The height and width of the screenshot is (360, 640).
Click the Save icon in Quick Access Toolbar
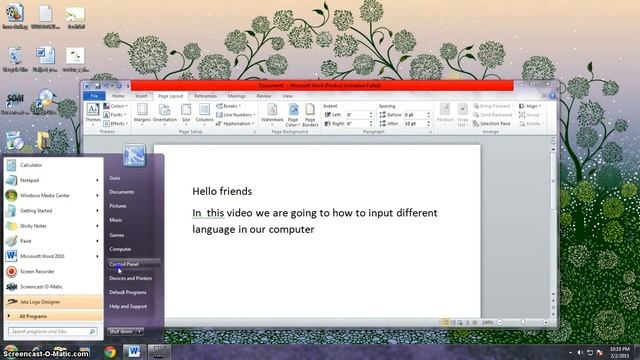click(97, 86)
